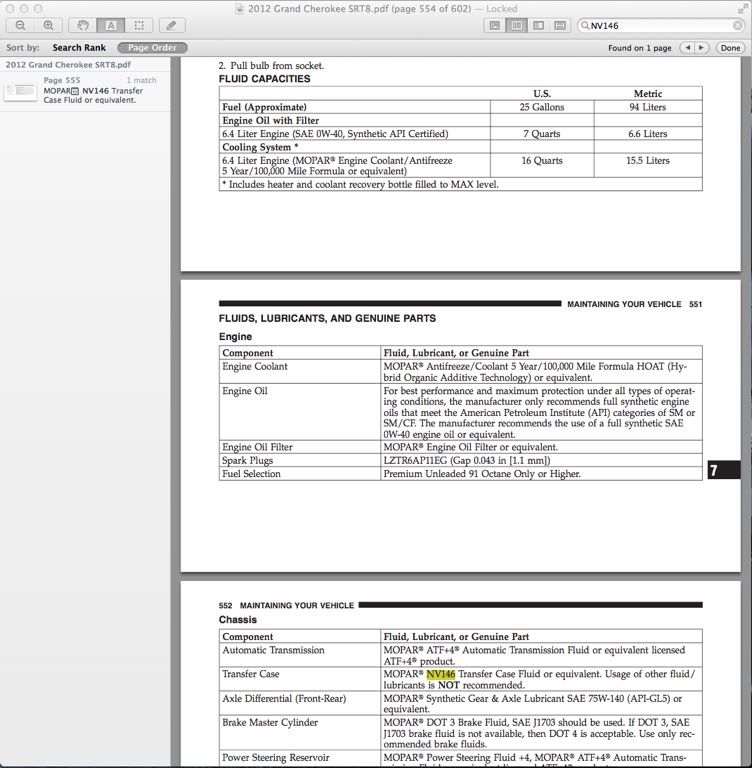The width and height of the screenshot is (752, 768).
Task: Click the highlighted NV146 match in document
Action: click(440, 674)
